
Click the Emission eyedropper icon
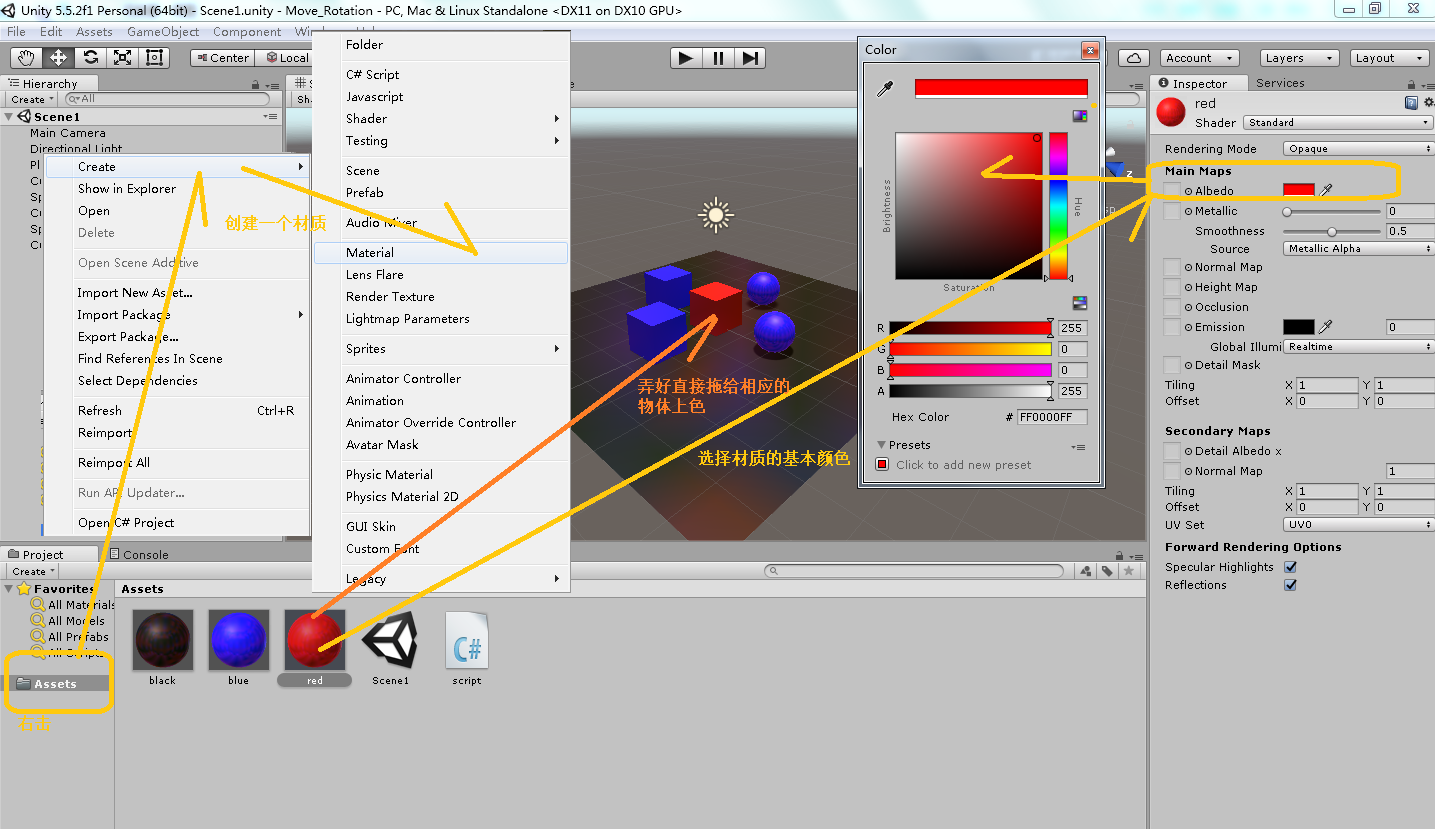[1326, 327]
